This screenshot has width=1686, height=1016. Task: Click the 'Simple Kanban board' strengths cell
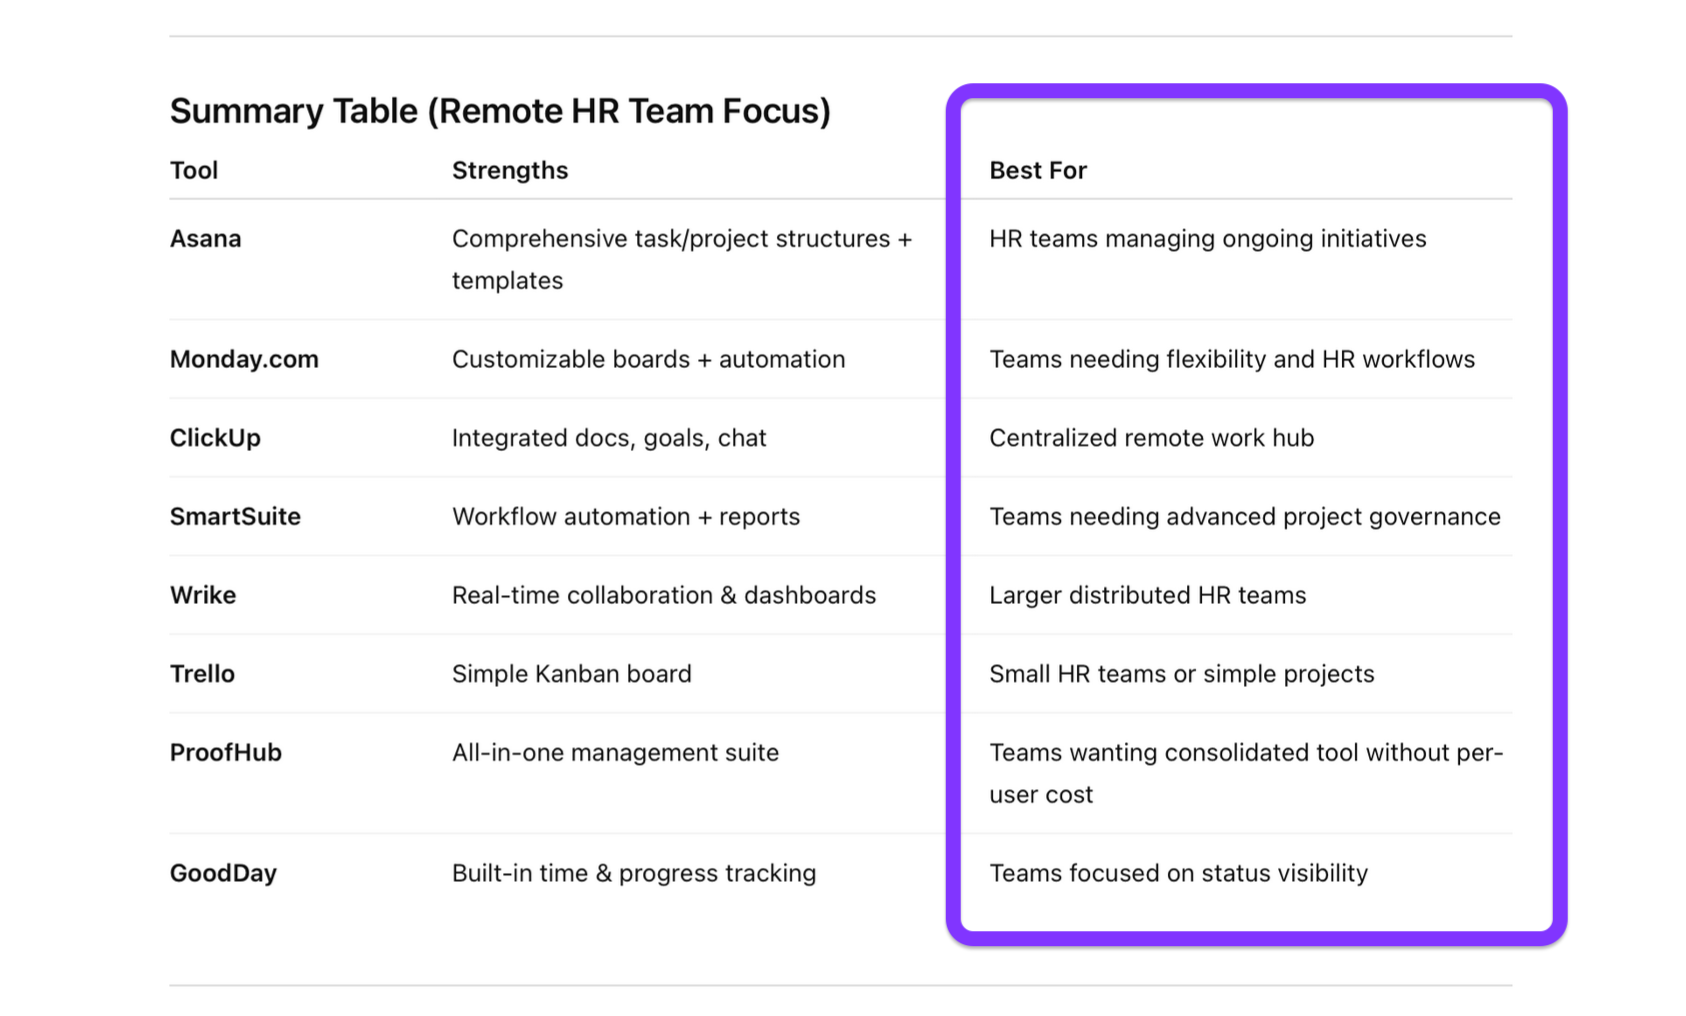click(x=572, y=674)
